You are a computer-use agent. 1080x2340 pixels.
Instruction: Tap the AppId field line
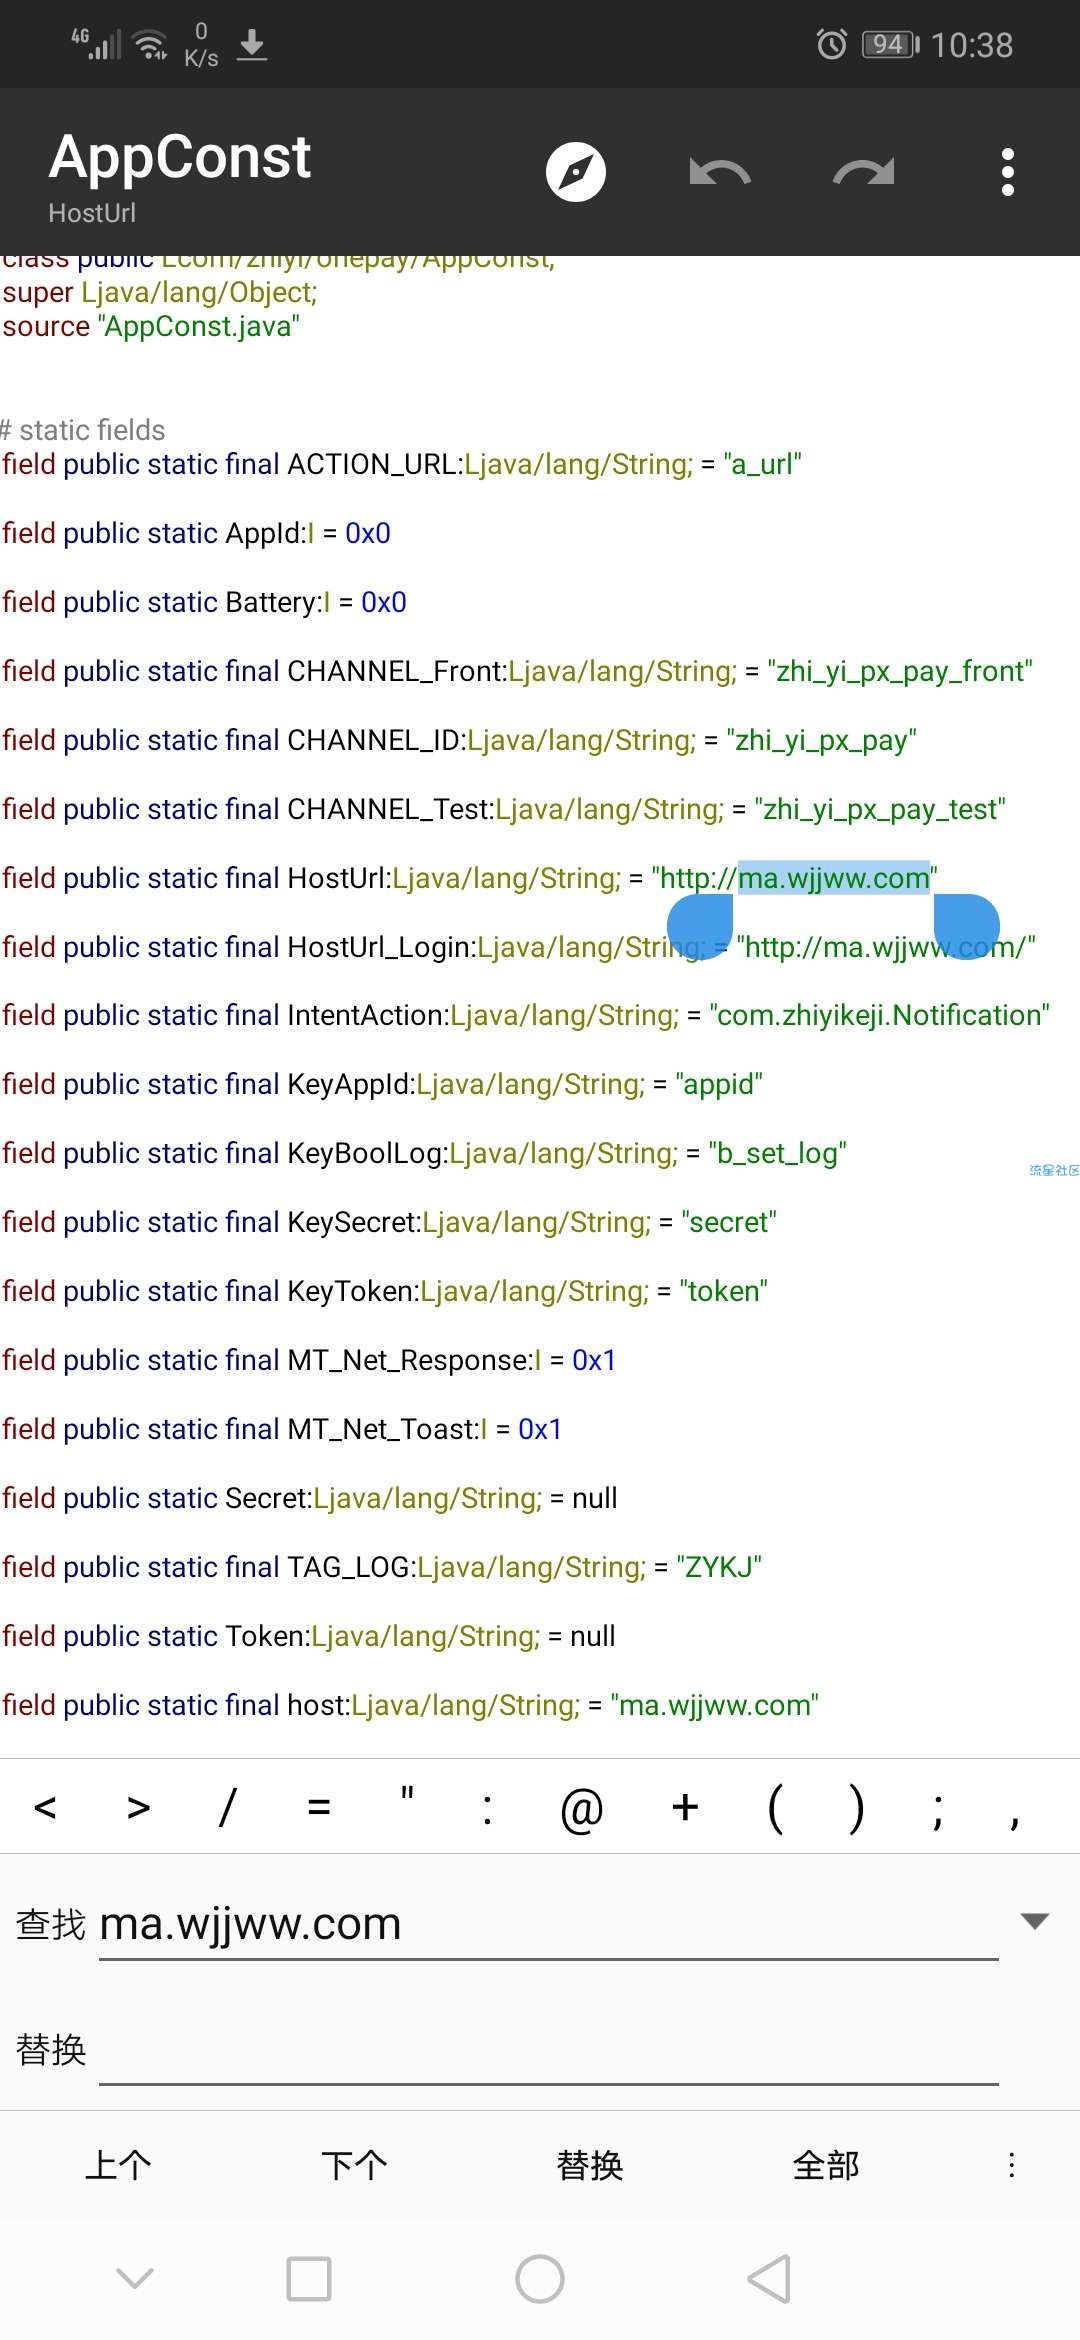pyautogui.click(x=196, y=533)
